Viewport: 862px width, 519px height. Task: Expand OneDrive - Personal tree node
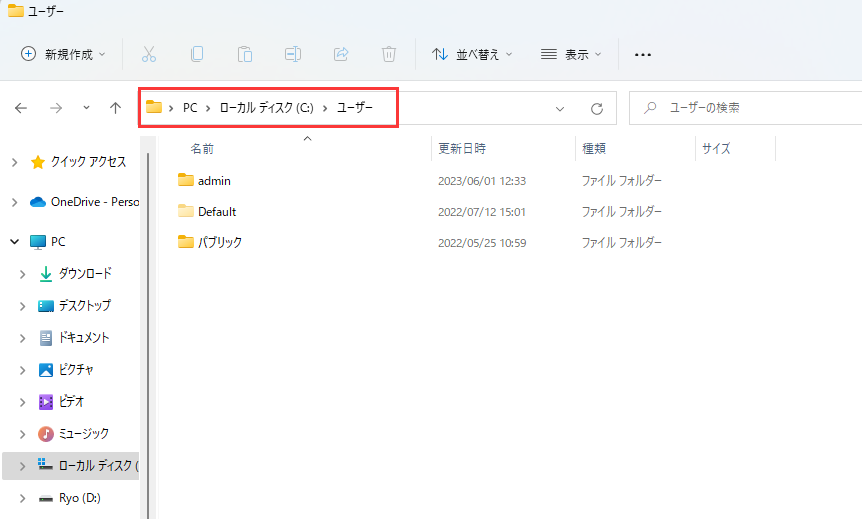coord(15,202)
